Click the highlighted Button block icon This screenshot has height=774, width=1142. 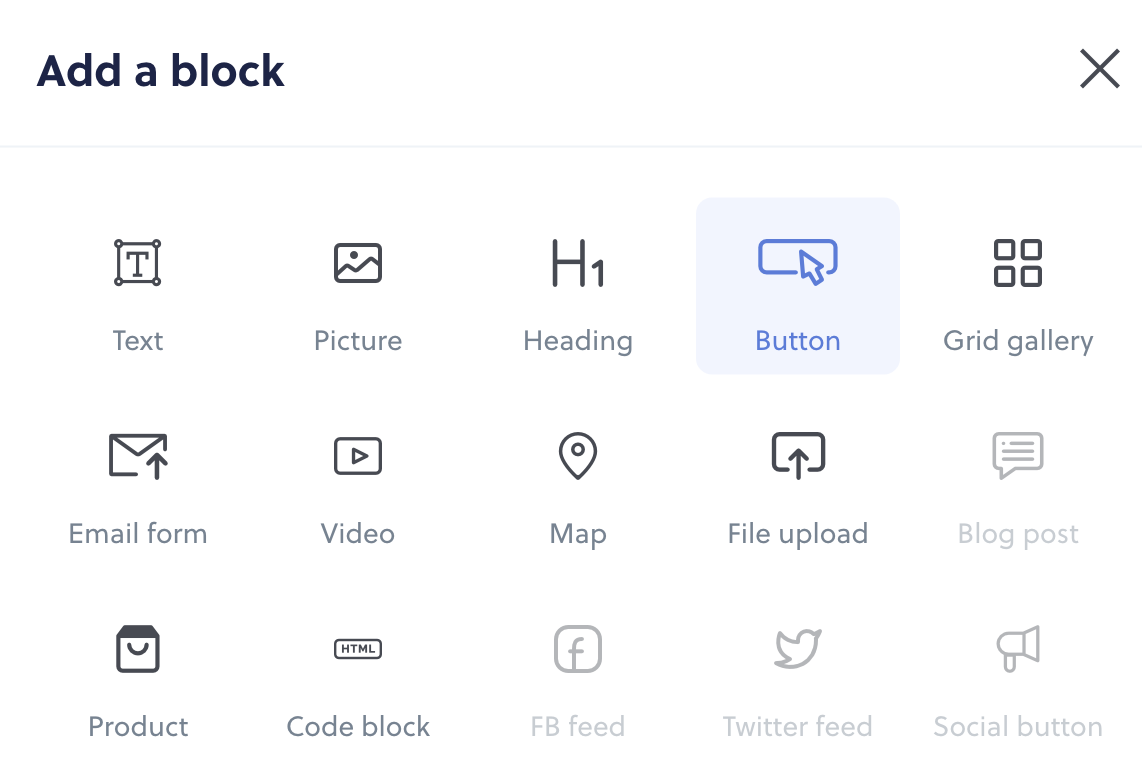pos(797,262)
